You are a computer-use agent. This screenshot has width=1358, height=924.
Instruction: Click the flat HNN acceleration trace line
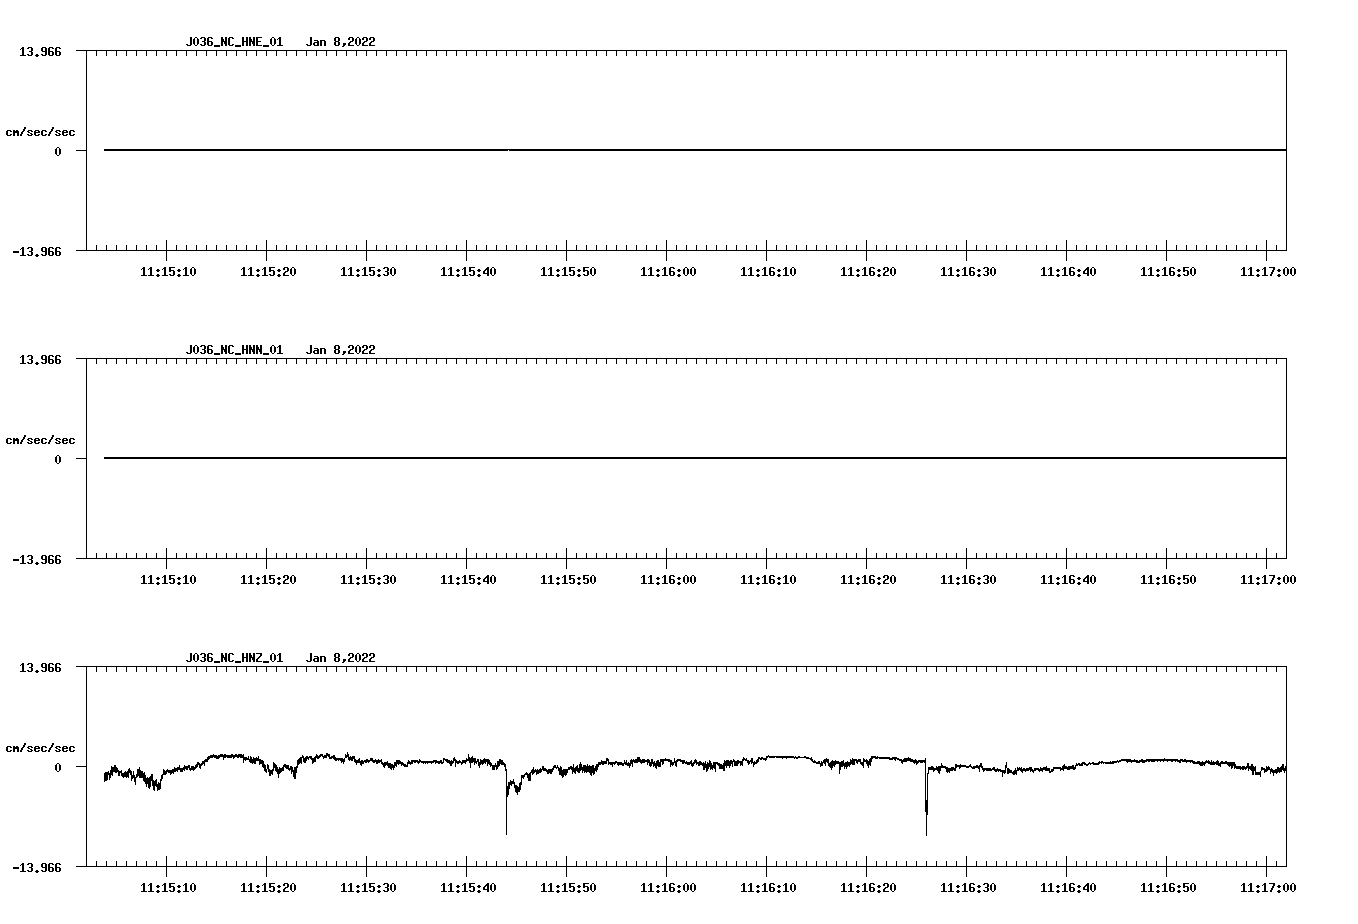pyautogui.click(x=695, y=458)
